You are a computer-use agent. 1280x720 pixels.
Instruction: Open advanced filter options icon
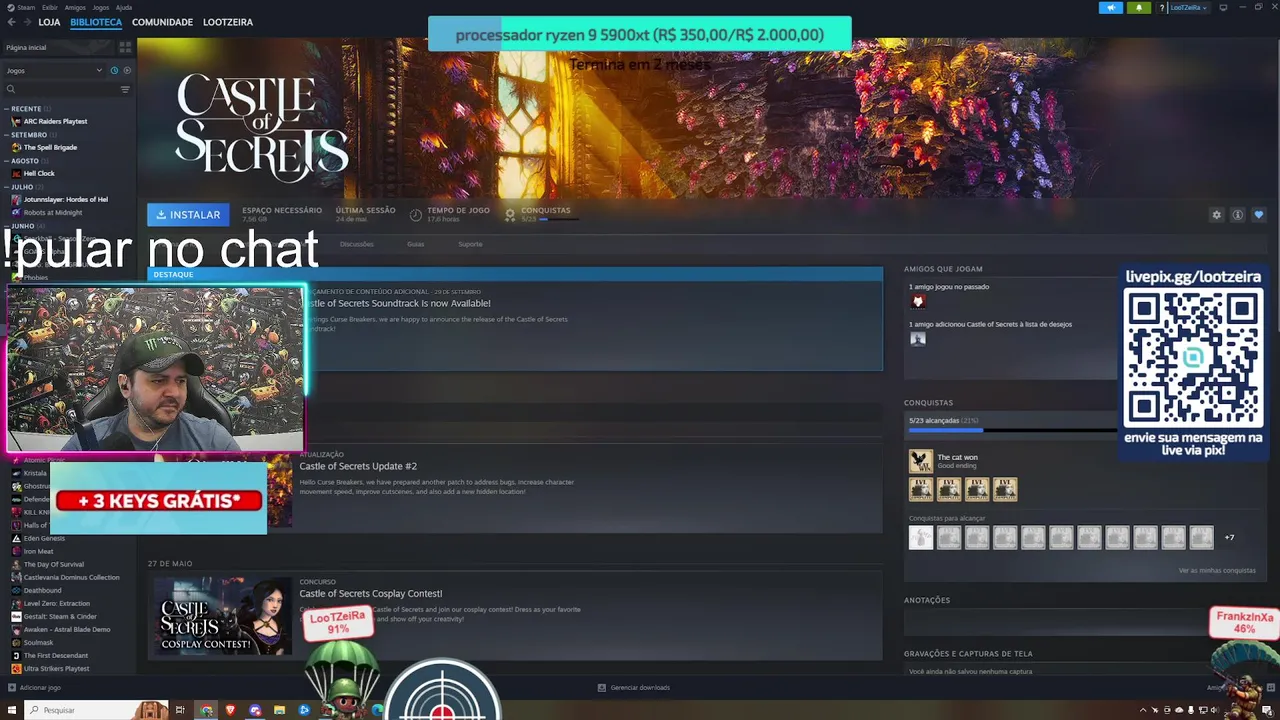tap(125, 89)
